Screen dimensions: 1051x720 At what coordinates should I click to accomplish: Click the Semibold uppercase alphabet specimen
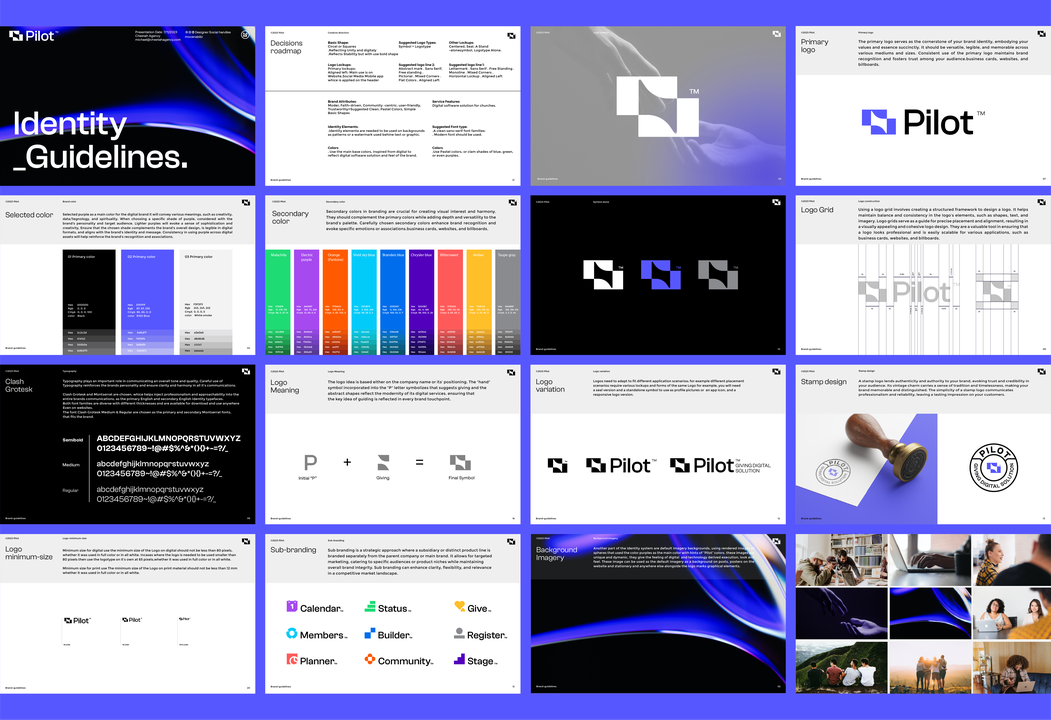pyautogui.click(x=168, y=438)
